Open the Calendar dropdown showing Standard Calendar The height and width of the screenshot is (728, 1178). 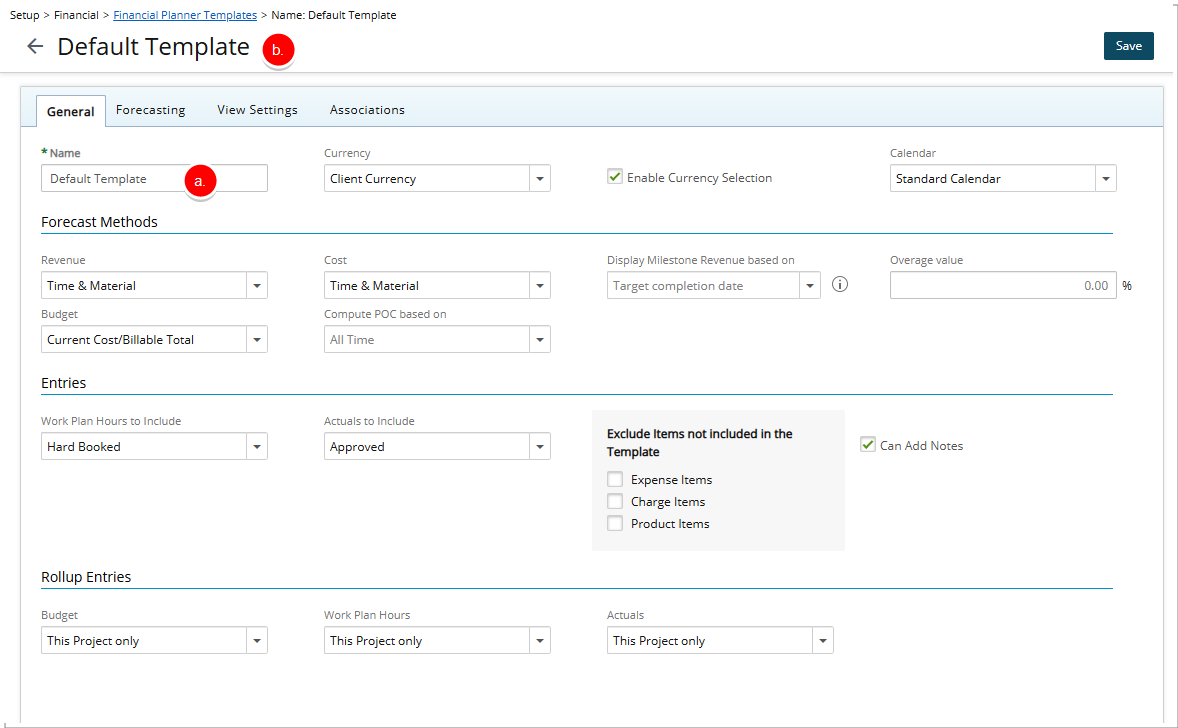tap(1103, 178)
